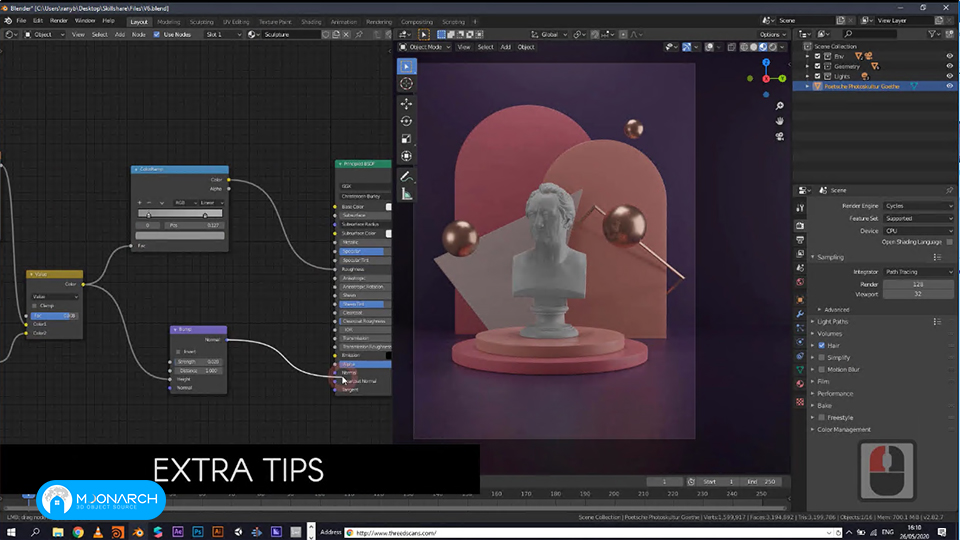
Task: Open the Device CPU dropdown
Action: tap(918, 231)
